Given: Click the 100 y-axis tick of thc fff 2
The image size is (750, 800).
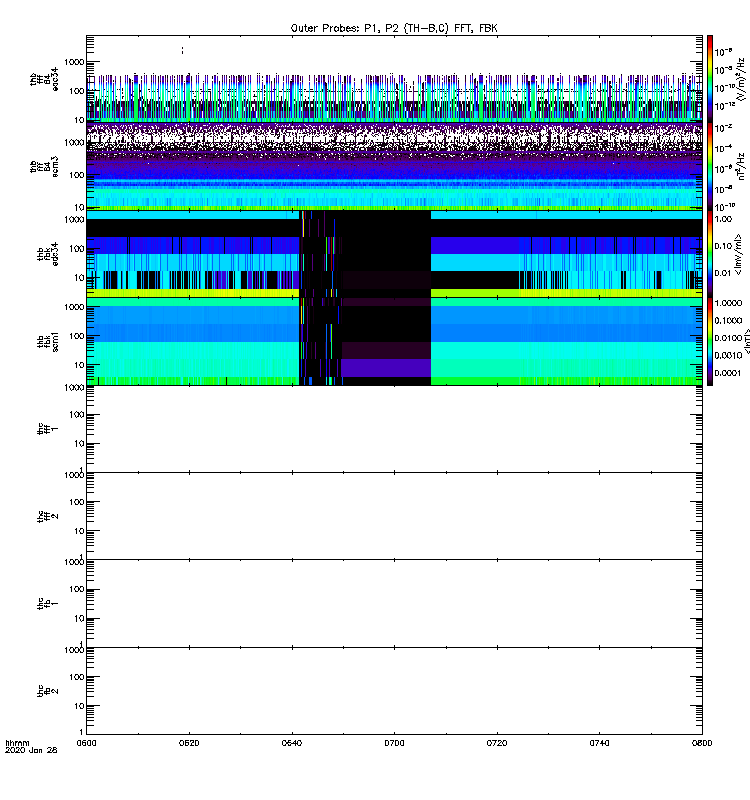Looking at the screenshot, I should coord(77,502).
